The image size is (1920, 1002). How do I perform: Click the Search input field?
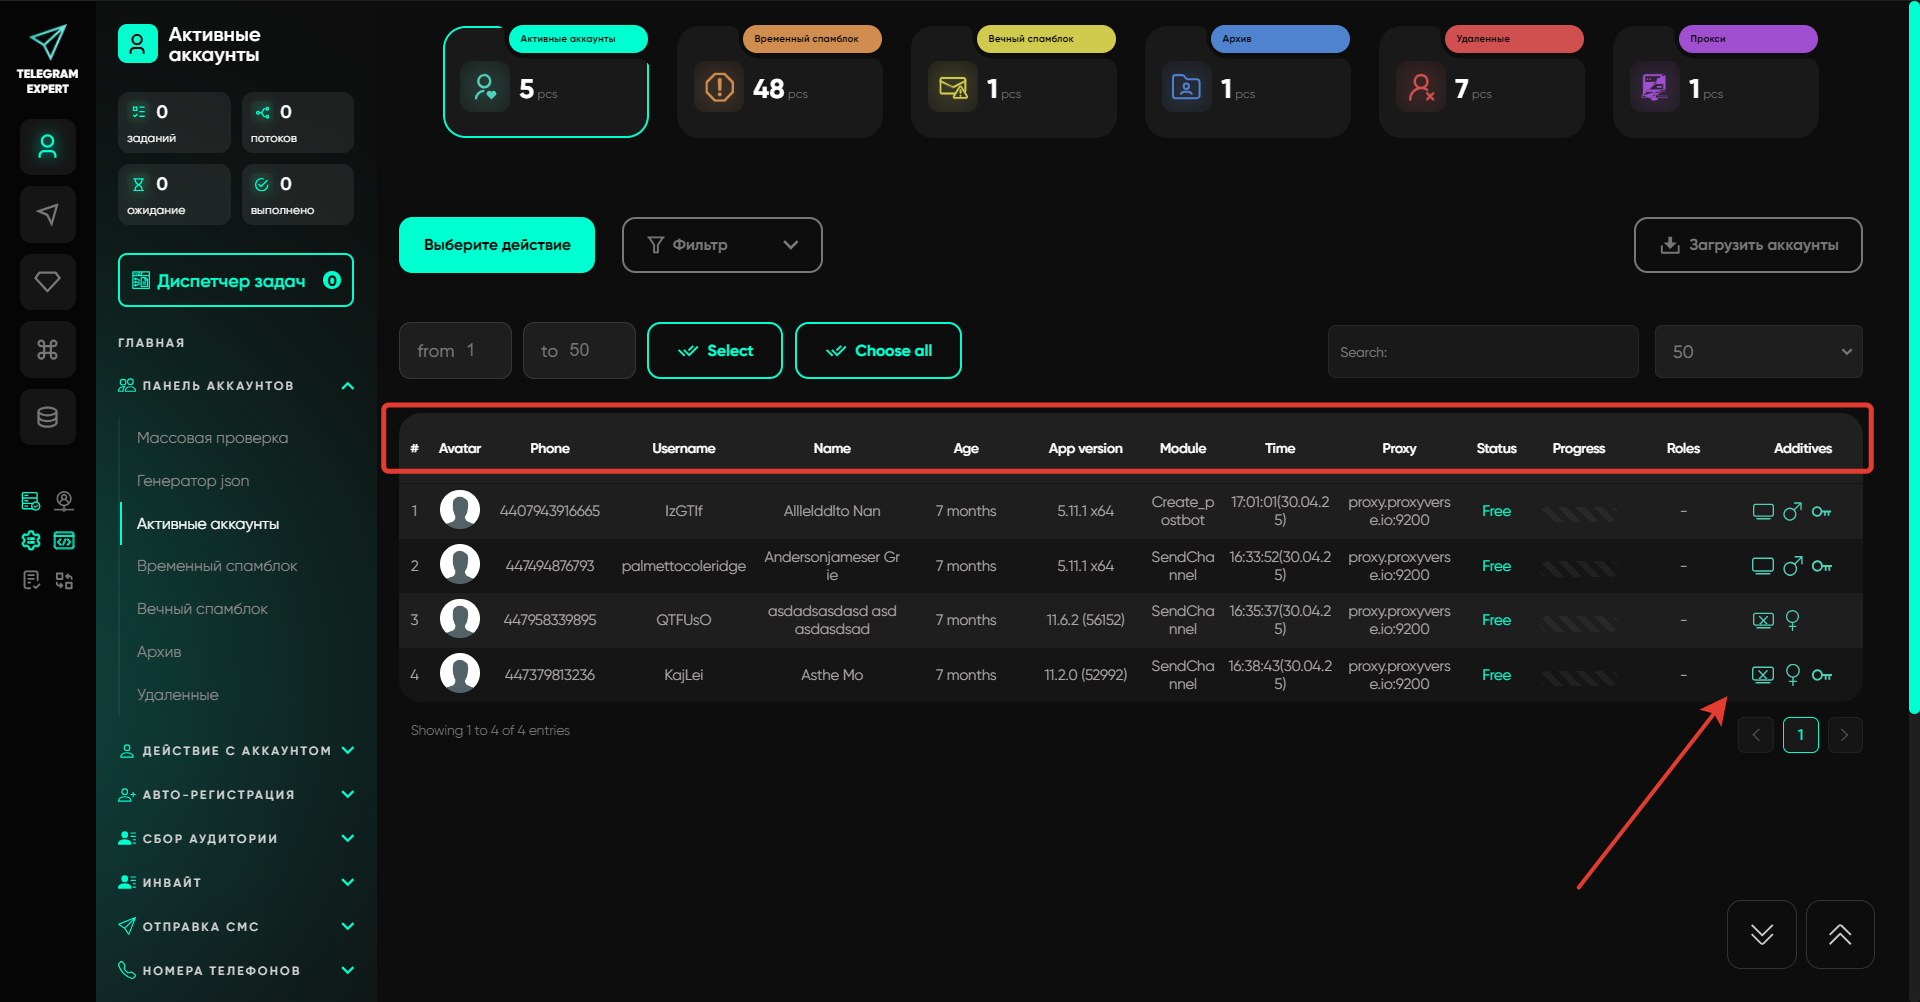click(1482, 352)
